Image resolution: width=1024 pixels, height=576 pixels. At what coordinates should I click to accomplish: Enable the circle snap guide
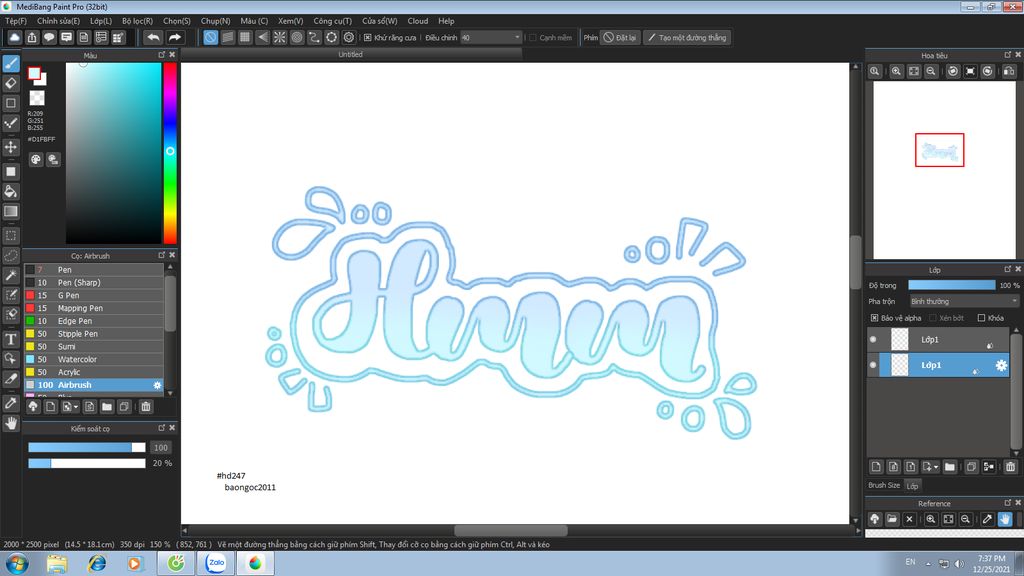pyautogui.click(x=296, y=37)
